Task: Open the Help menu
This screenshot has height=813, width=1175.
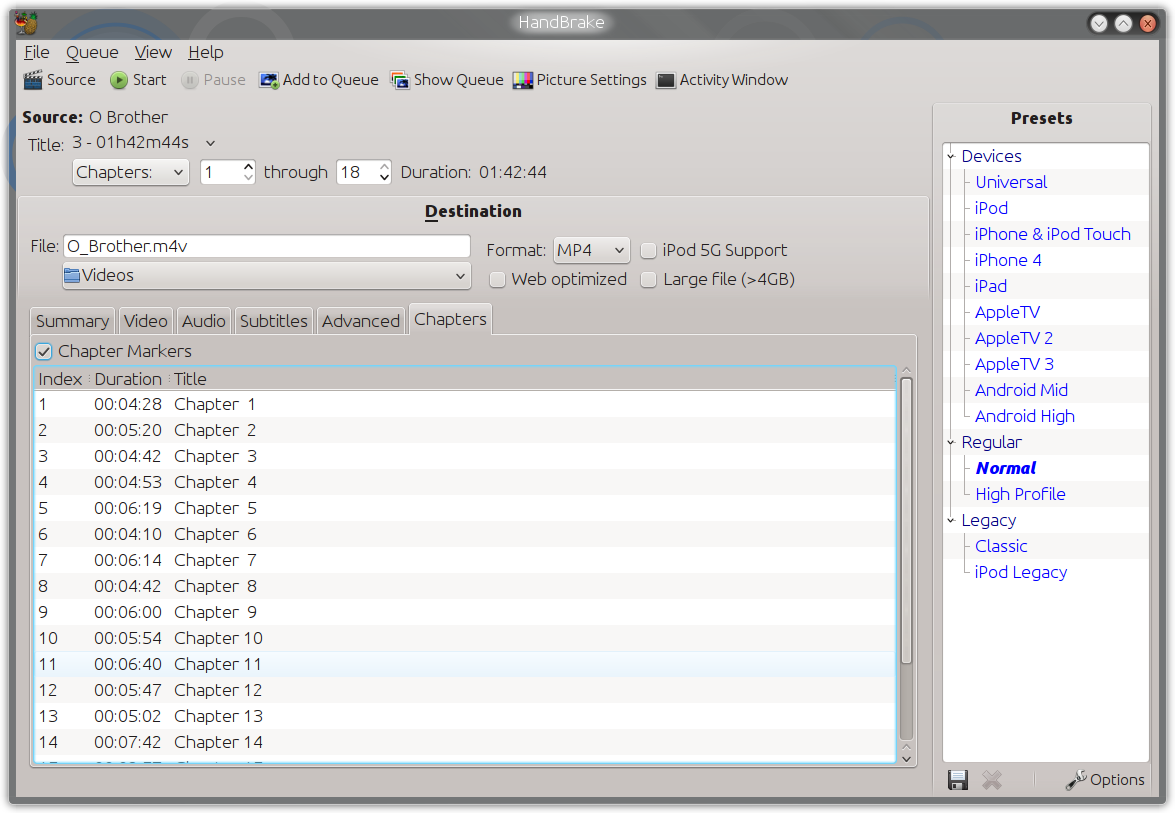Action: point(205,52)
